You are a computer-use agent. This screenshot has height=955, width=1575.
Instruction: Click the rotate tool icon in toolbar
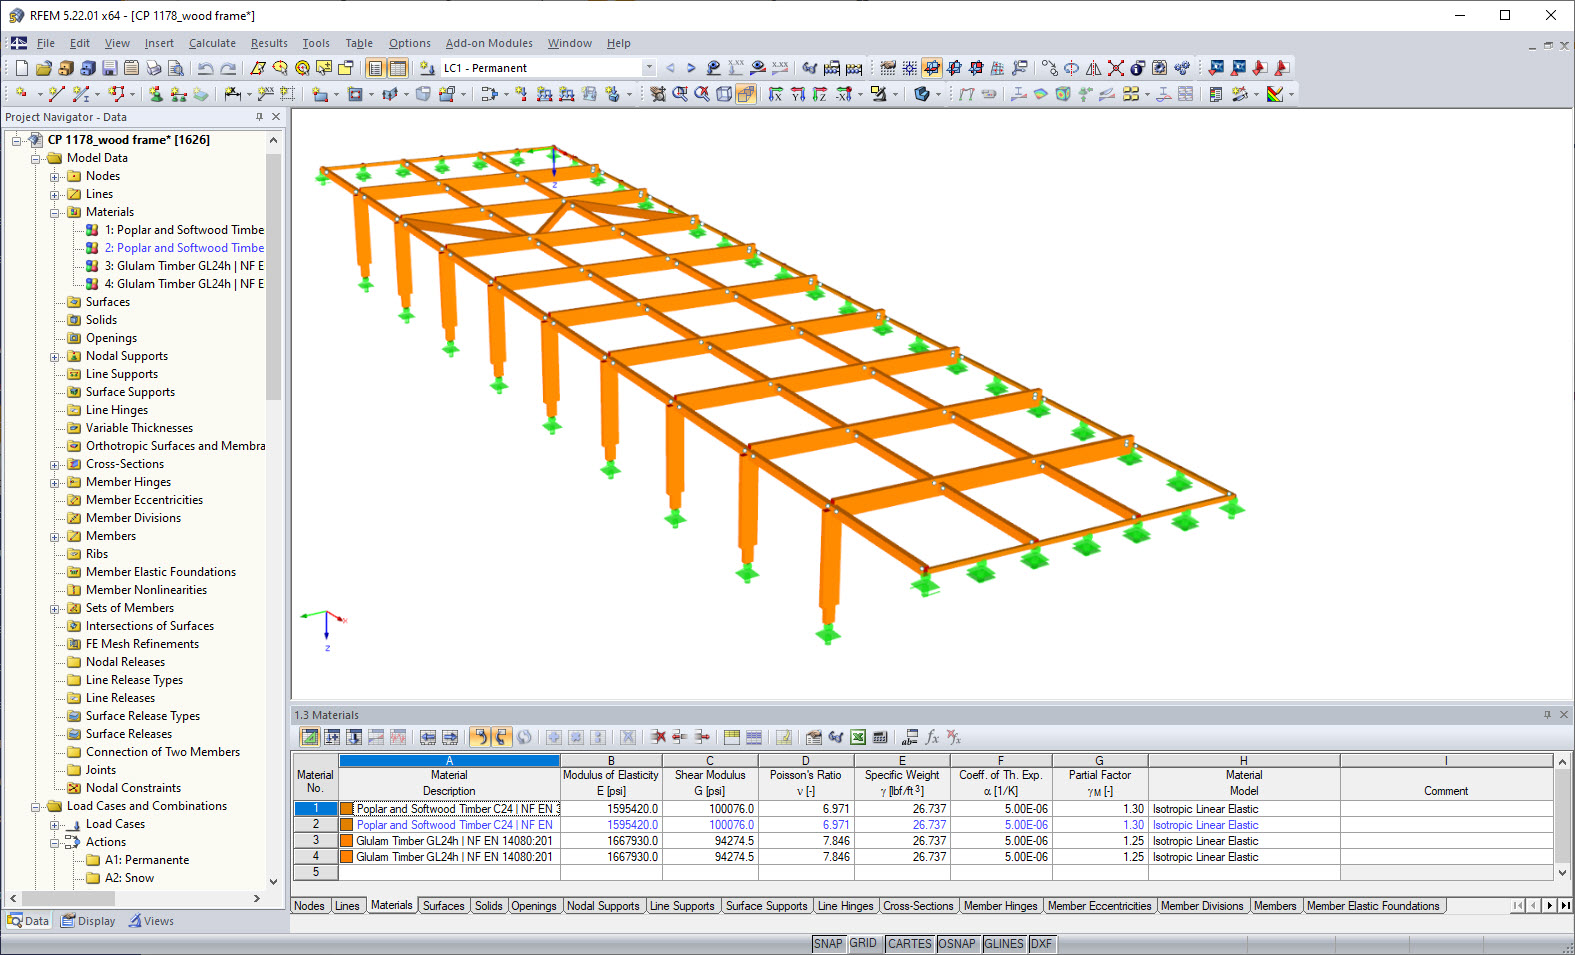pos(1071,68)
